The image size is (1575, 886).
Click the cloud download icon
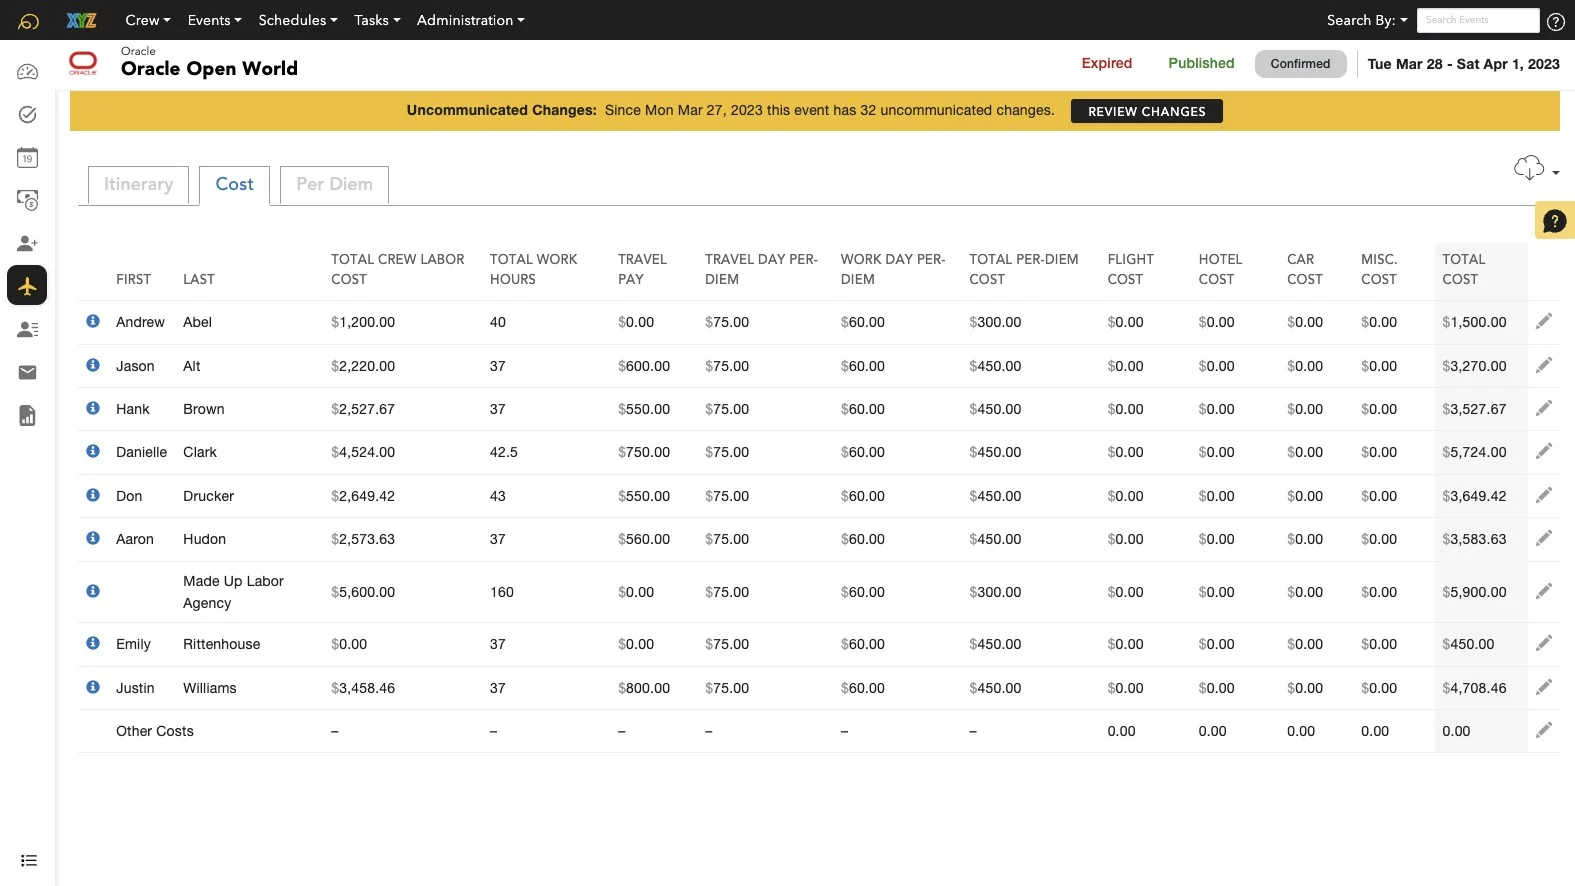(1529, 168)
